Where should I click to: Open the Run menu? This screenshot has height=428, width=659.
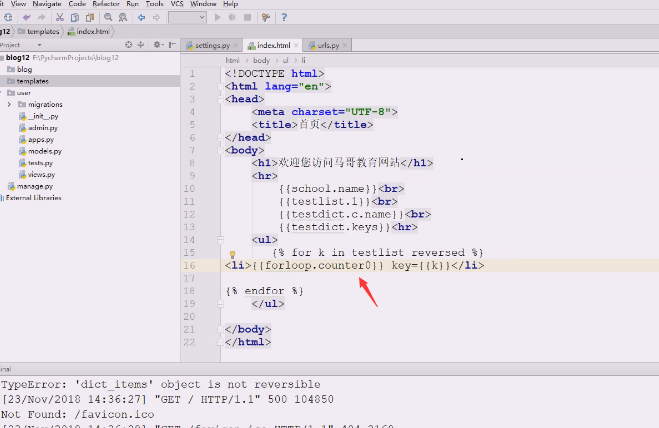pyautogui.click(x=132, y=4)
